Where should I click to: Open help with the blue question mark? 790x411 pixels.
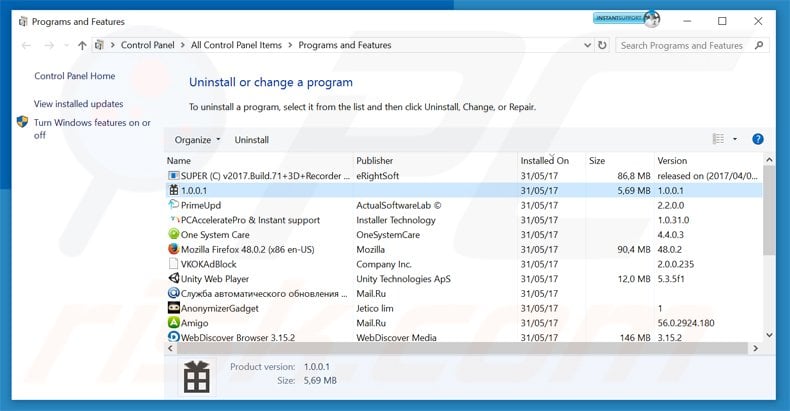pos(757,140)
